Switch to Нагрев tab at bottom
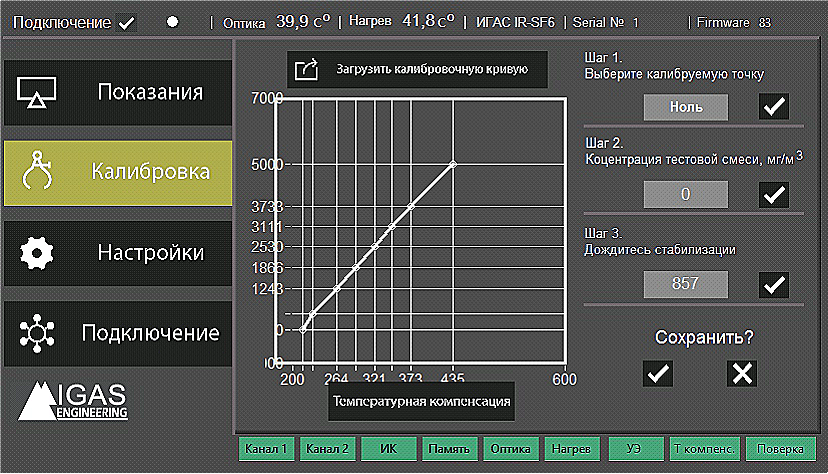Screen dimensions: 828x474 tap(572, 449)
